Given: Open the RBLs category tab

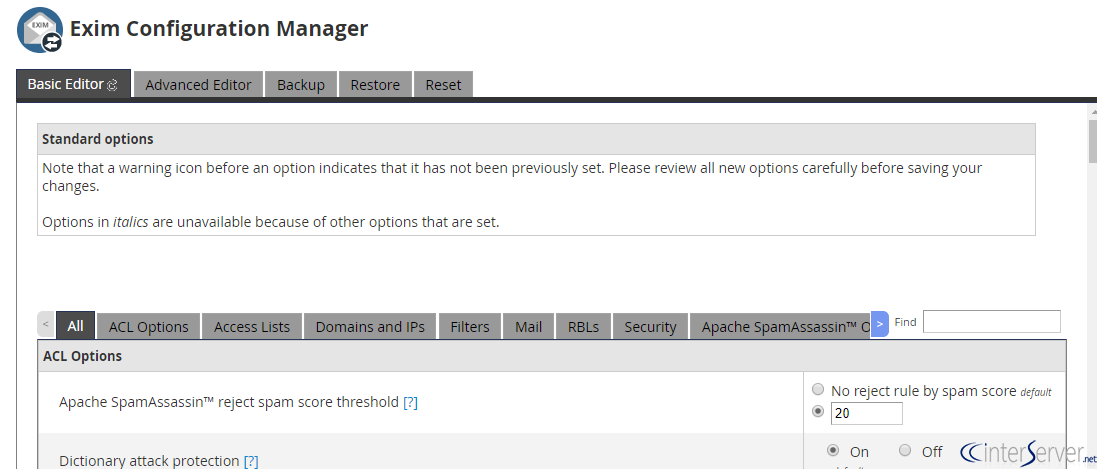Looking at the screenshot, I should coord(583,327).
